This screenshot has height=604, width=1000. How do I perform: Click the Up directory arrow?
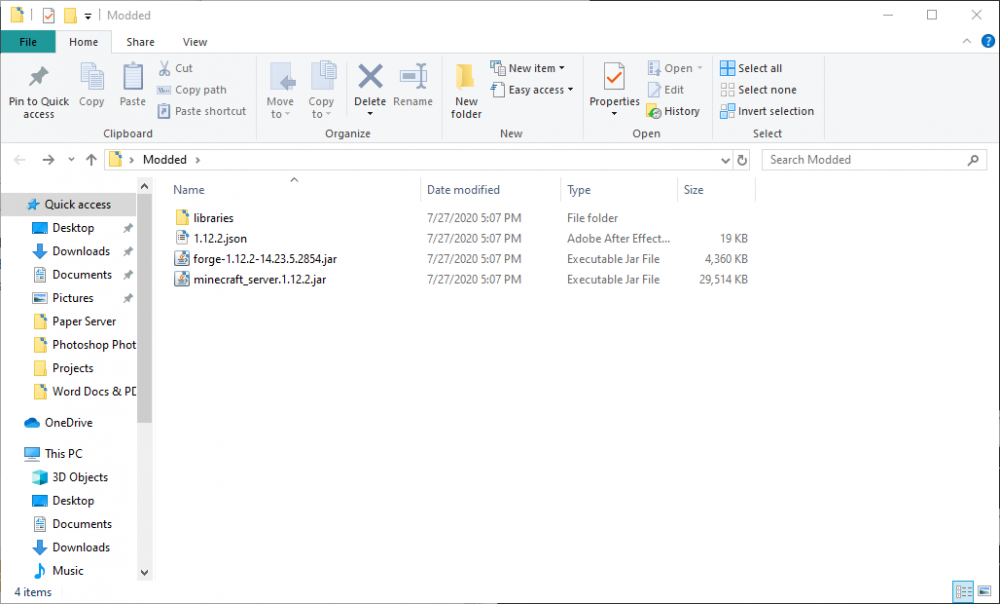pyautogui.click(x=92, y=160)
